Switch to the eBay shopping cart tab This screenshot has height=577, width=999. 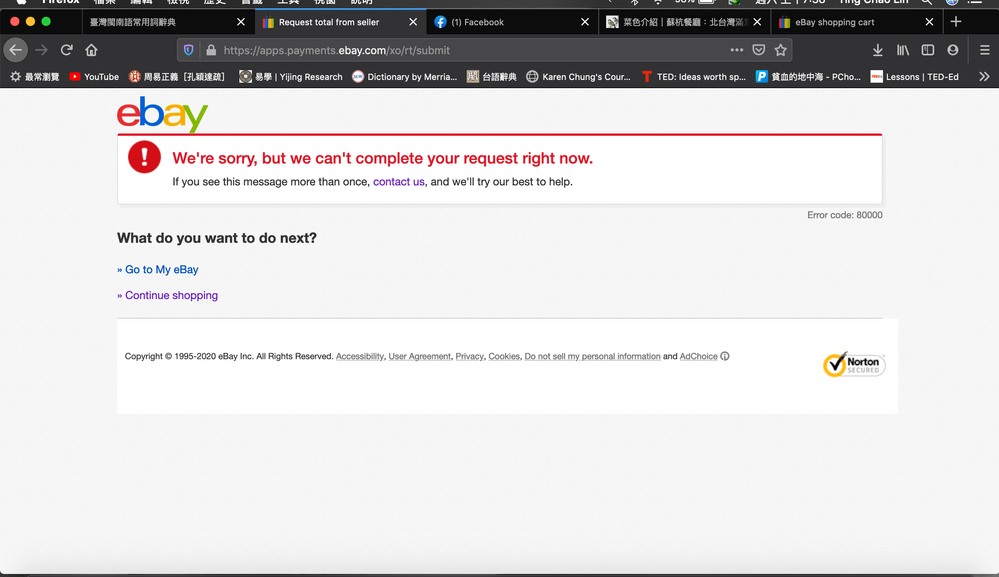point(856,22)
